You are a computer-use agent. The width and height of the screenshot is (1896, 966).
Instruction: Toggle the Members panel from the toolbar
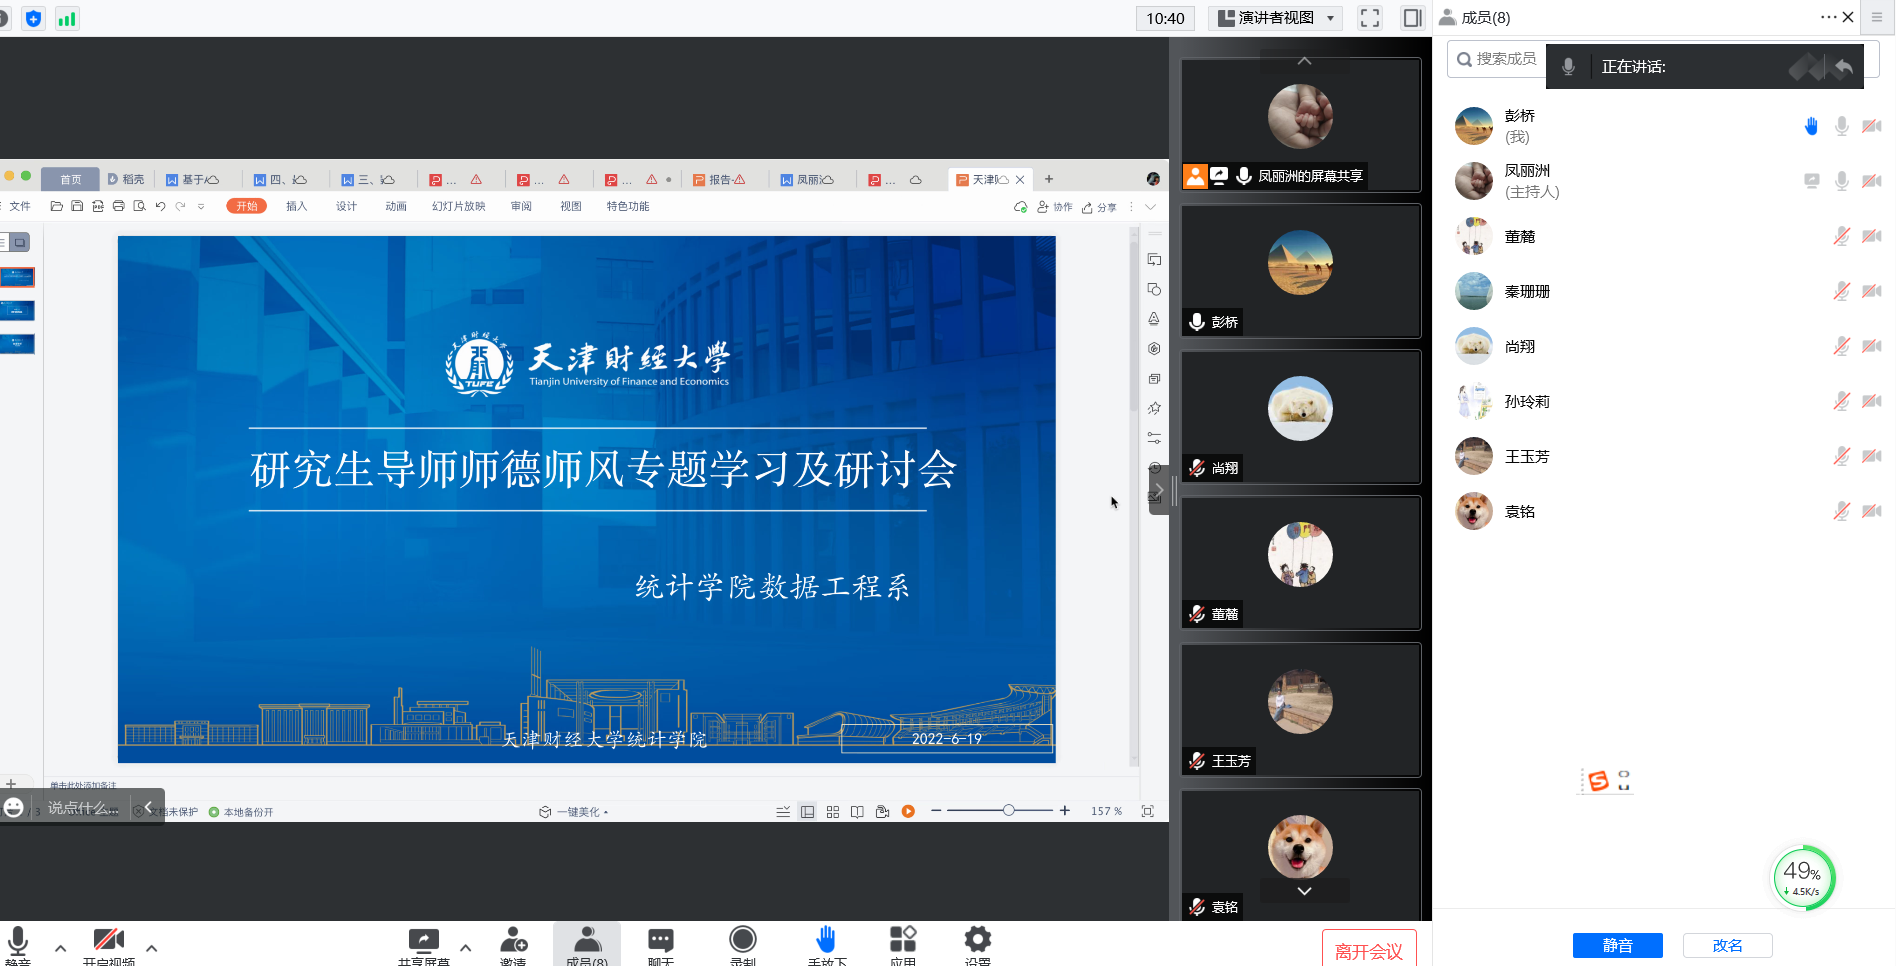click(x=587, y=945)
